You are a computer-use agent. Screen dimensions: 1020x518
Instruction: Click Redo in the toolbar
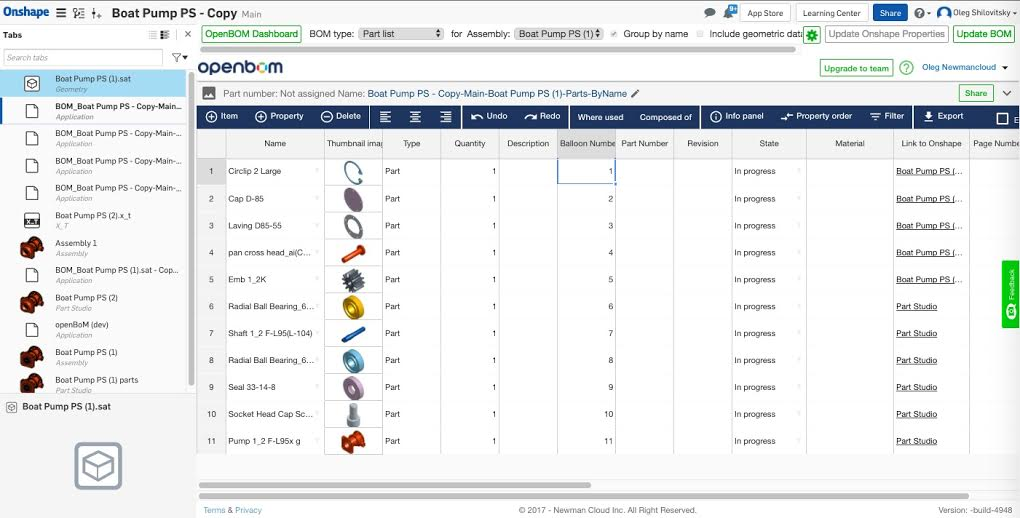point(542,116)
